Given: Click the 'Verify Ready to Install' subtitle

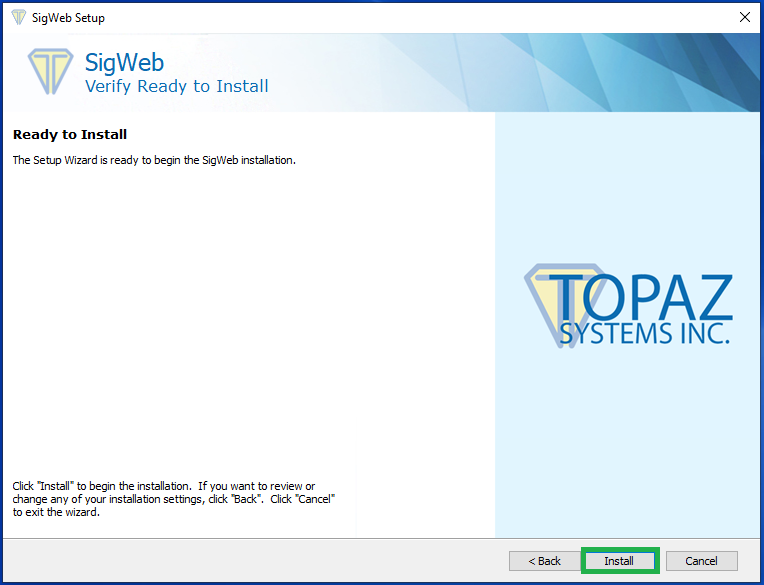Looking at the screenshot, I should 176,86.
